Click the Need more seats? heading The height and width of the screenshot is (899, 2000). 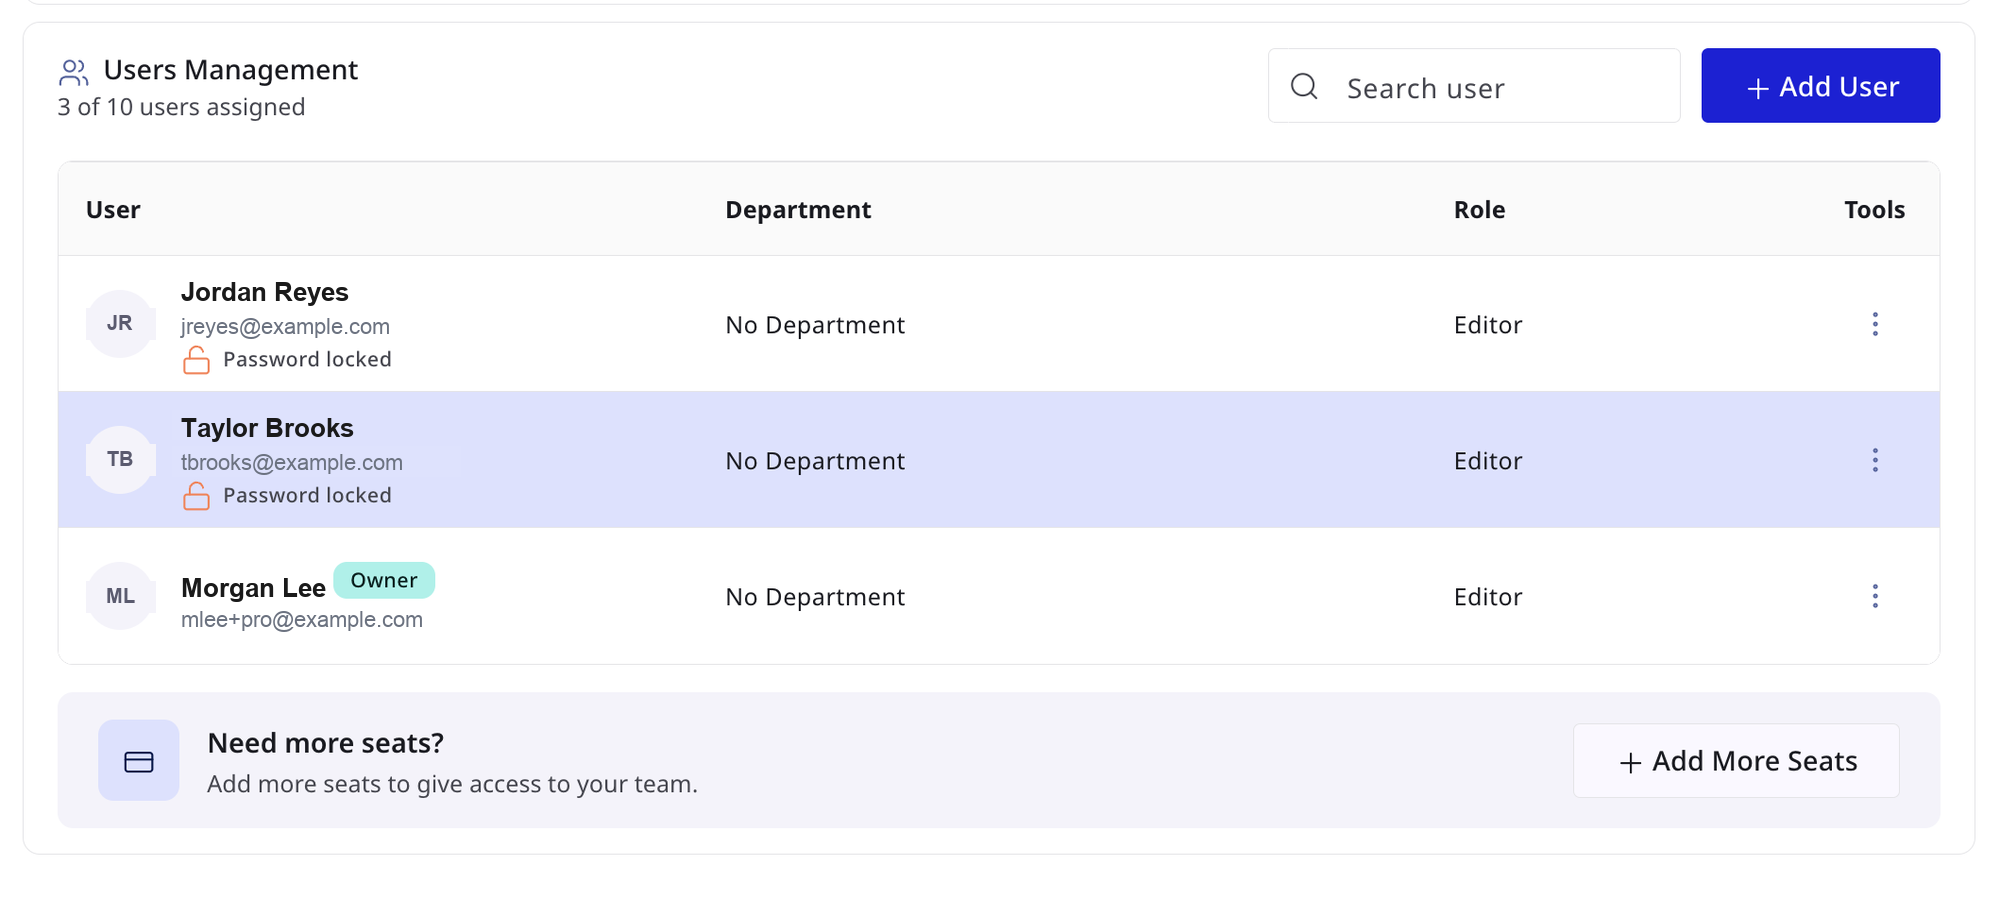point(325,743)
